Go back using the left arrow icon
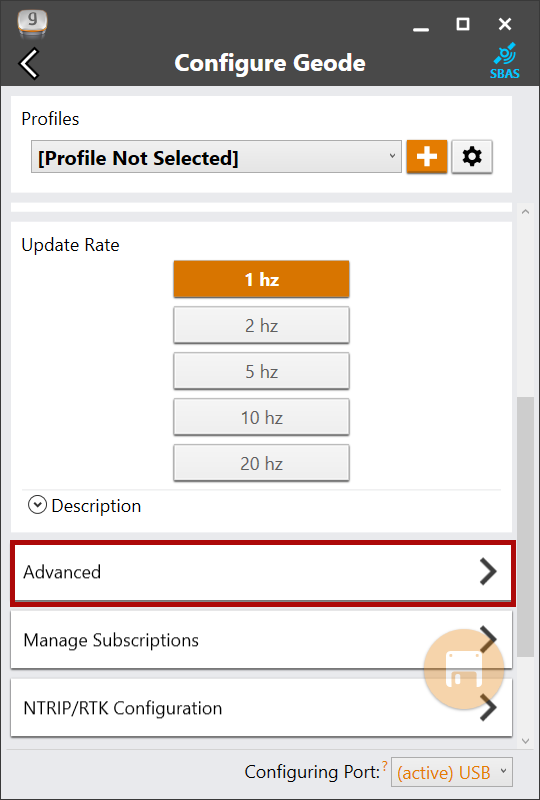This screenshot has height=800, width=540. coord(29,63)
